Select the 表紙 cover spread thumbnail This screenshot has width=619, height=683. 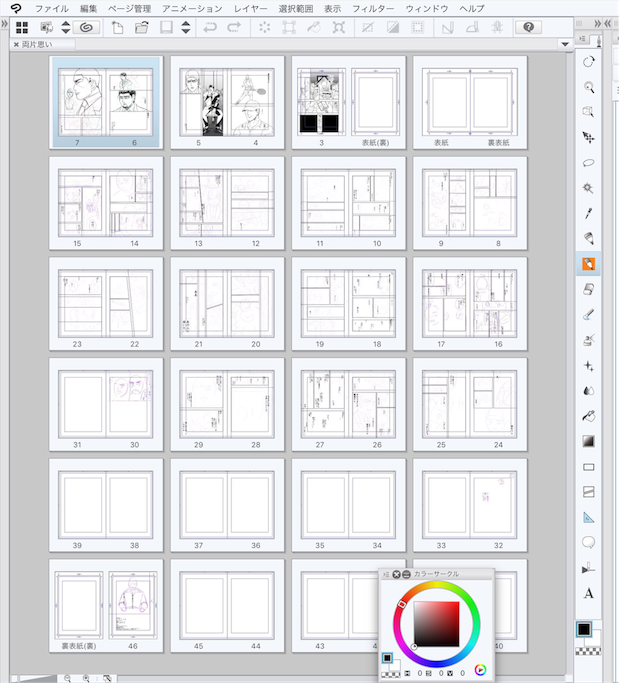pos(470,102)
